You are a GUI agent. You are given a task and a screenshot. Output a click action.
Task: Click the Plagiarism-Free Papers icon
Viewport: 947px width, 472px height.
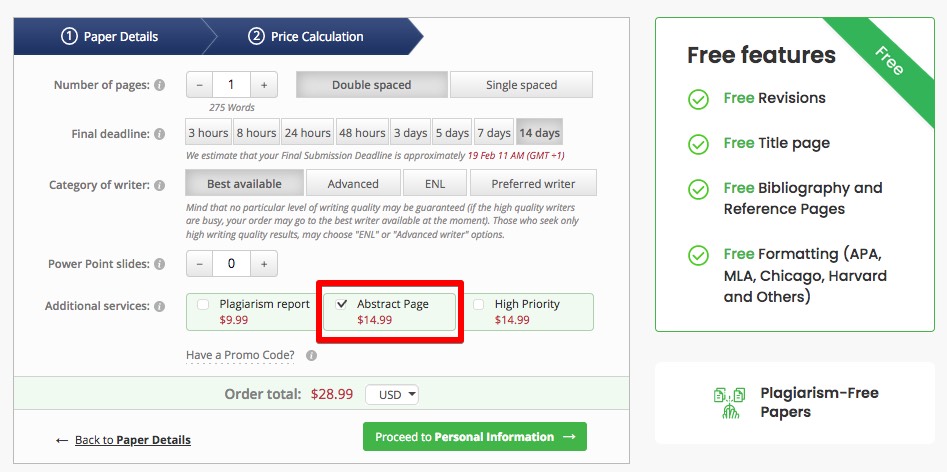point(730,403)
